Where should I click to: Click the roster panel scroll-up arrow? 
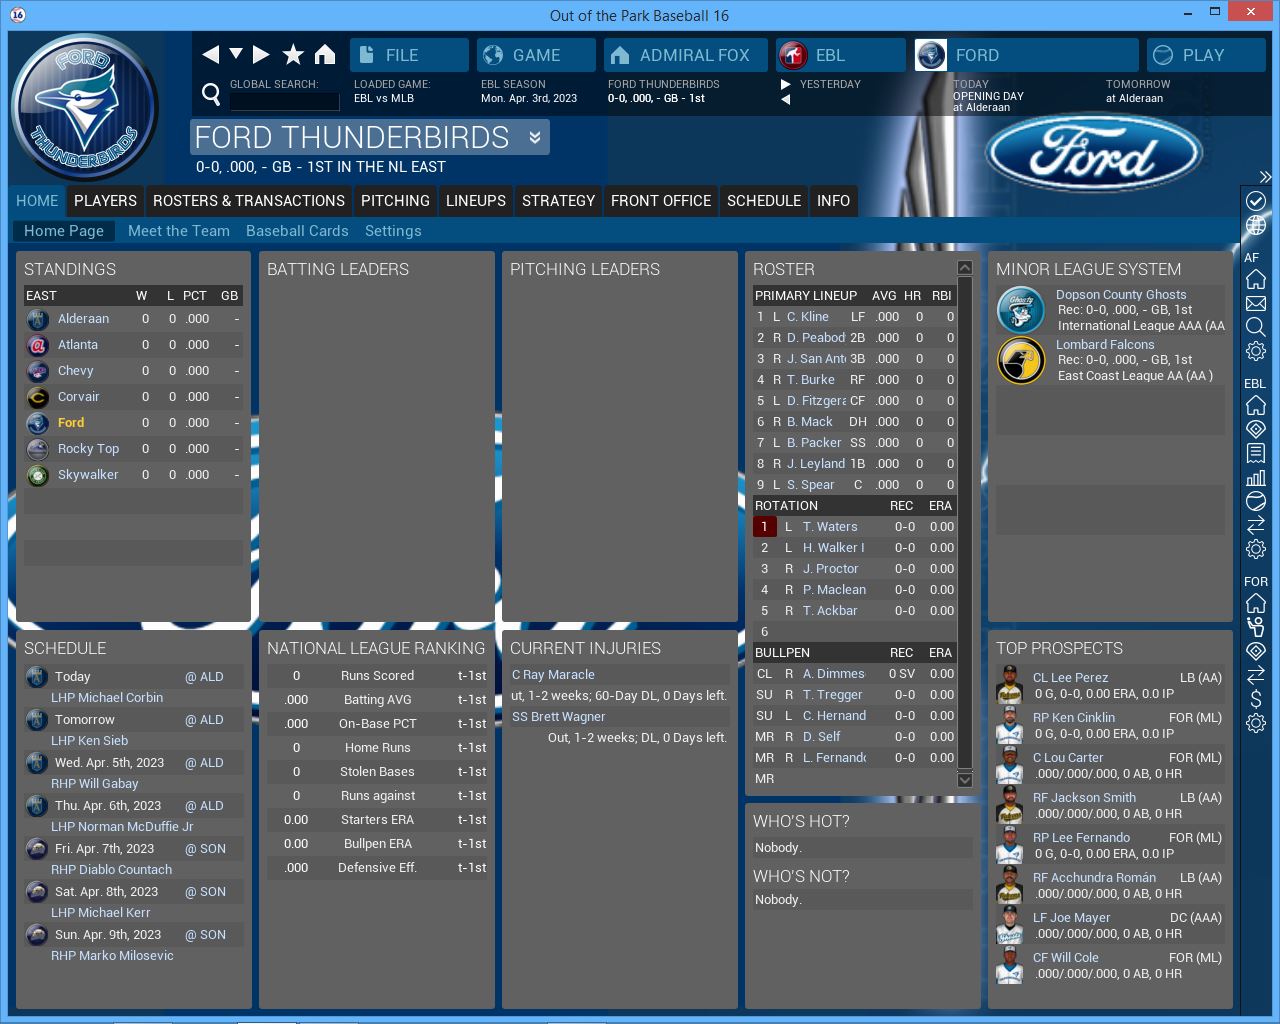965,268
